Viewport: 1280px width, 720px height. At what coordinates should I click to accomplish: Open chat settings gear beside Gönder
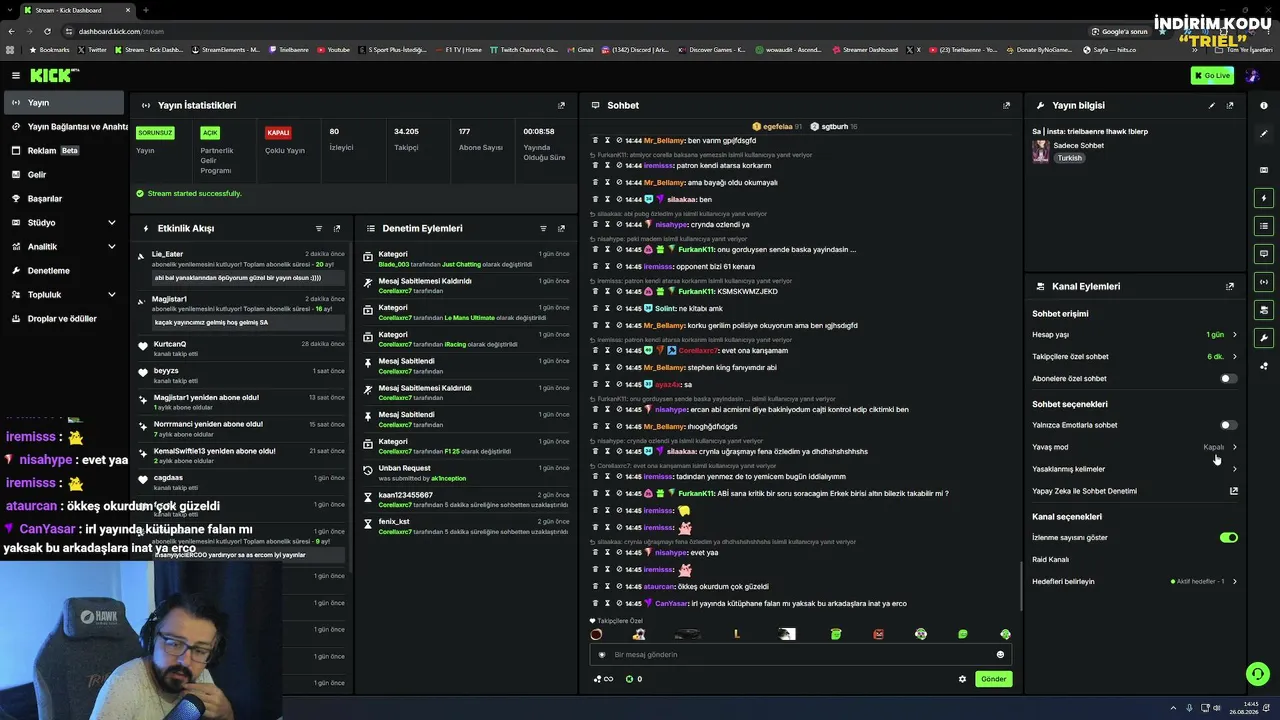coord(962,679)
